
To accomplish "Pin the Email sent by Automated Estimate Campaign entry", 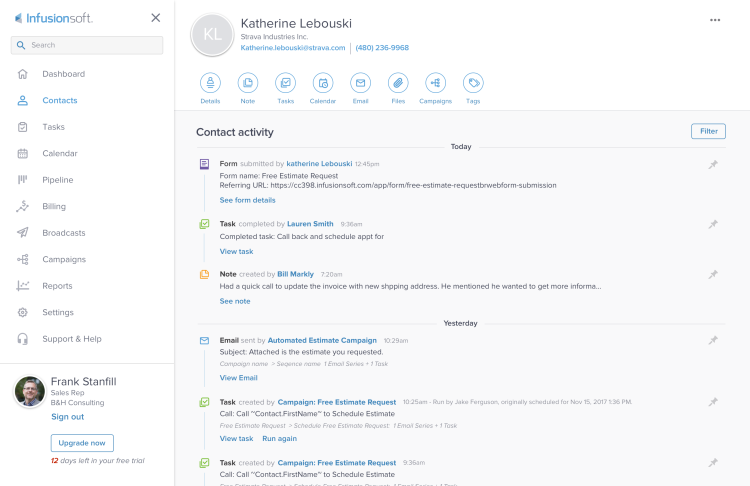I will 713,340.
